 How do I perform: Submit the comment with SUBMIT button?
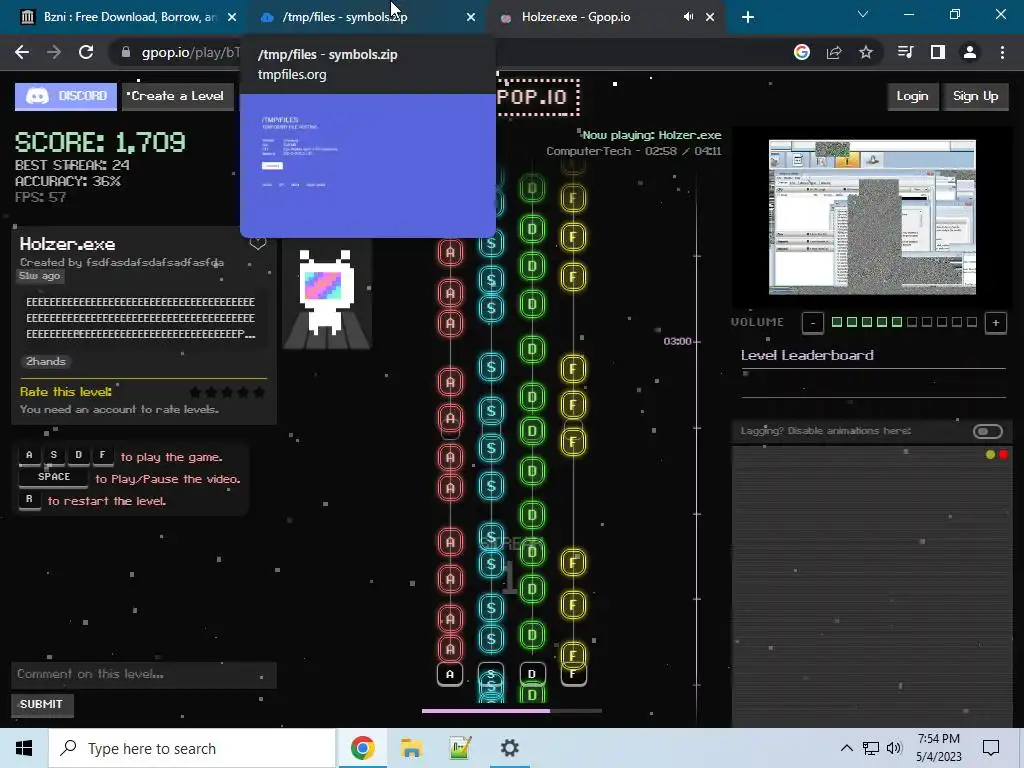click(x=42, y=705)
